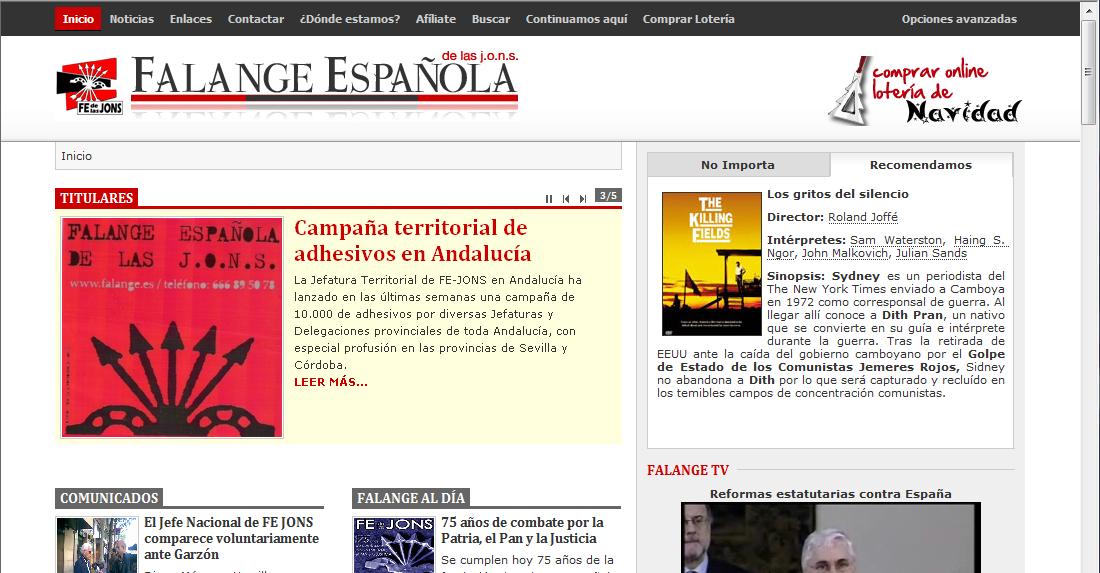The width and height of the screenshot is (1100, 573).
Task: Open ¿Dónde estamos? menu item
Action: (349, 19)
